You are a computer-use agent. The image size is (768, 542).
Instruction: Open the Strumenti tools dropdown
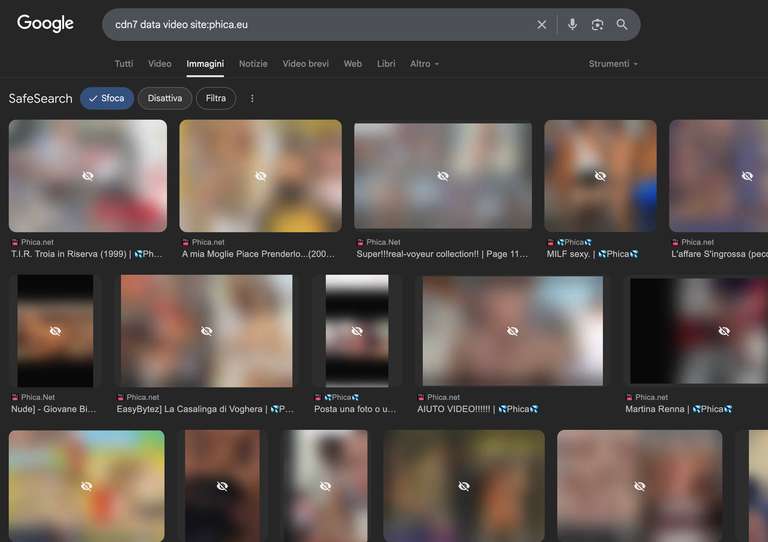tap(613, 64)
